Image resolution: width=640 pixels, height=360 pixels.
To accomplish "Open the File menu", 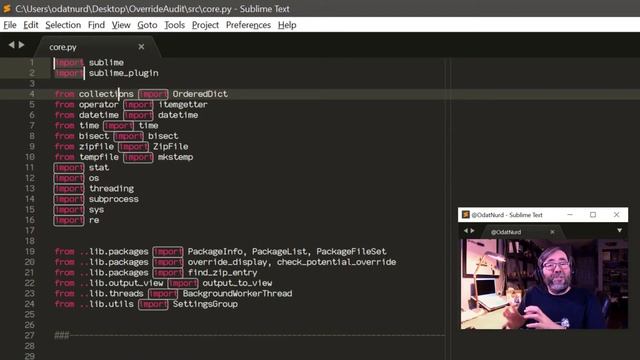I will tap(10, 25).
